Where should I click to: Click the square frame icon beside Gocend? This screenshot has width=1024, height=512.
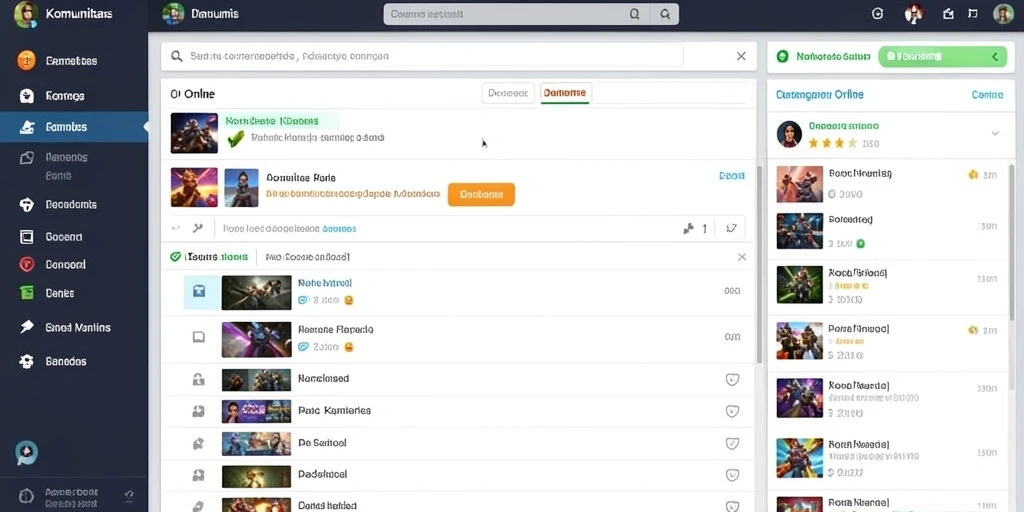[27, 236]
